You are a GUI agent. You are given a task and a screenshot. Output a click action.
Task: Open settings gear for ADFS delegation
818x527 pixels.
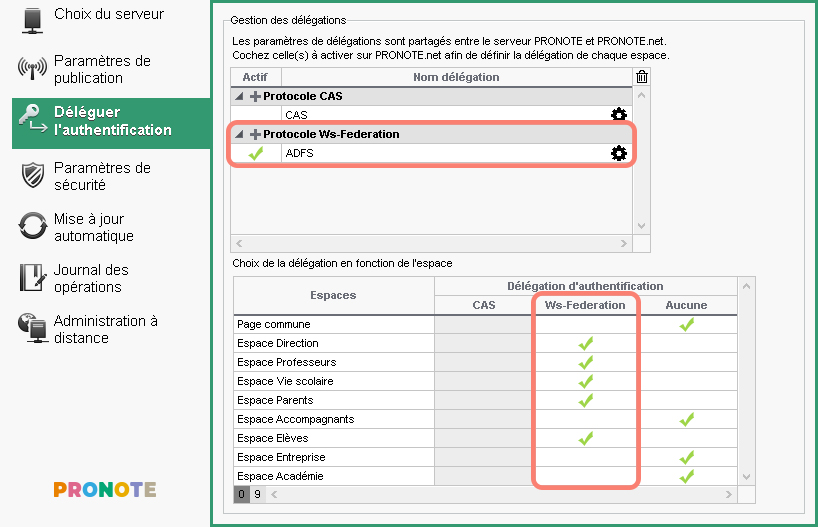tap(619, 153)
